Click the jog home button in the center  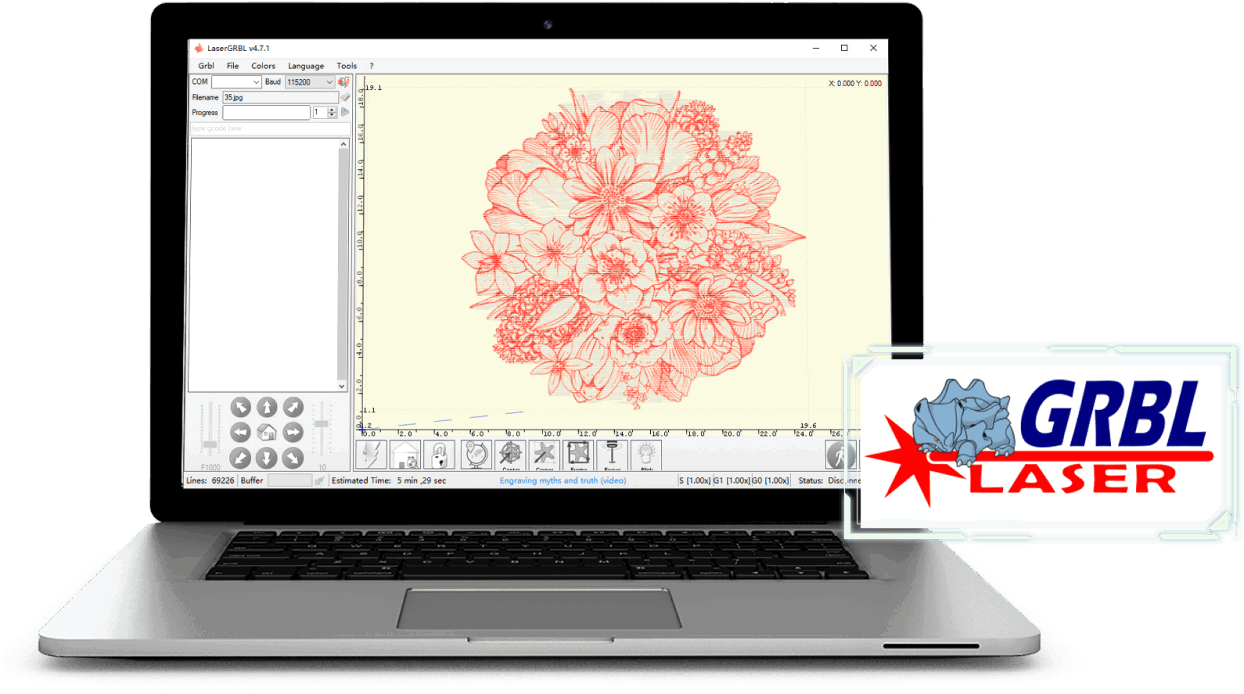coord(266,432)
